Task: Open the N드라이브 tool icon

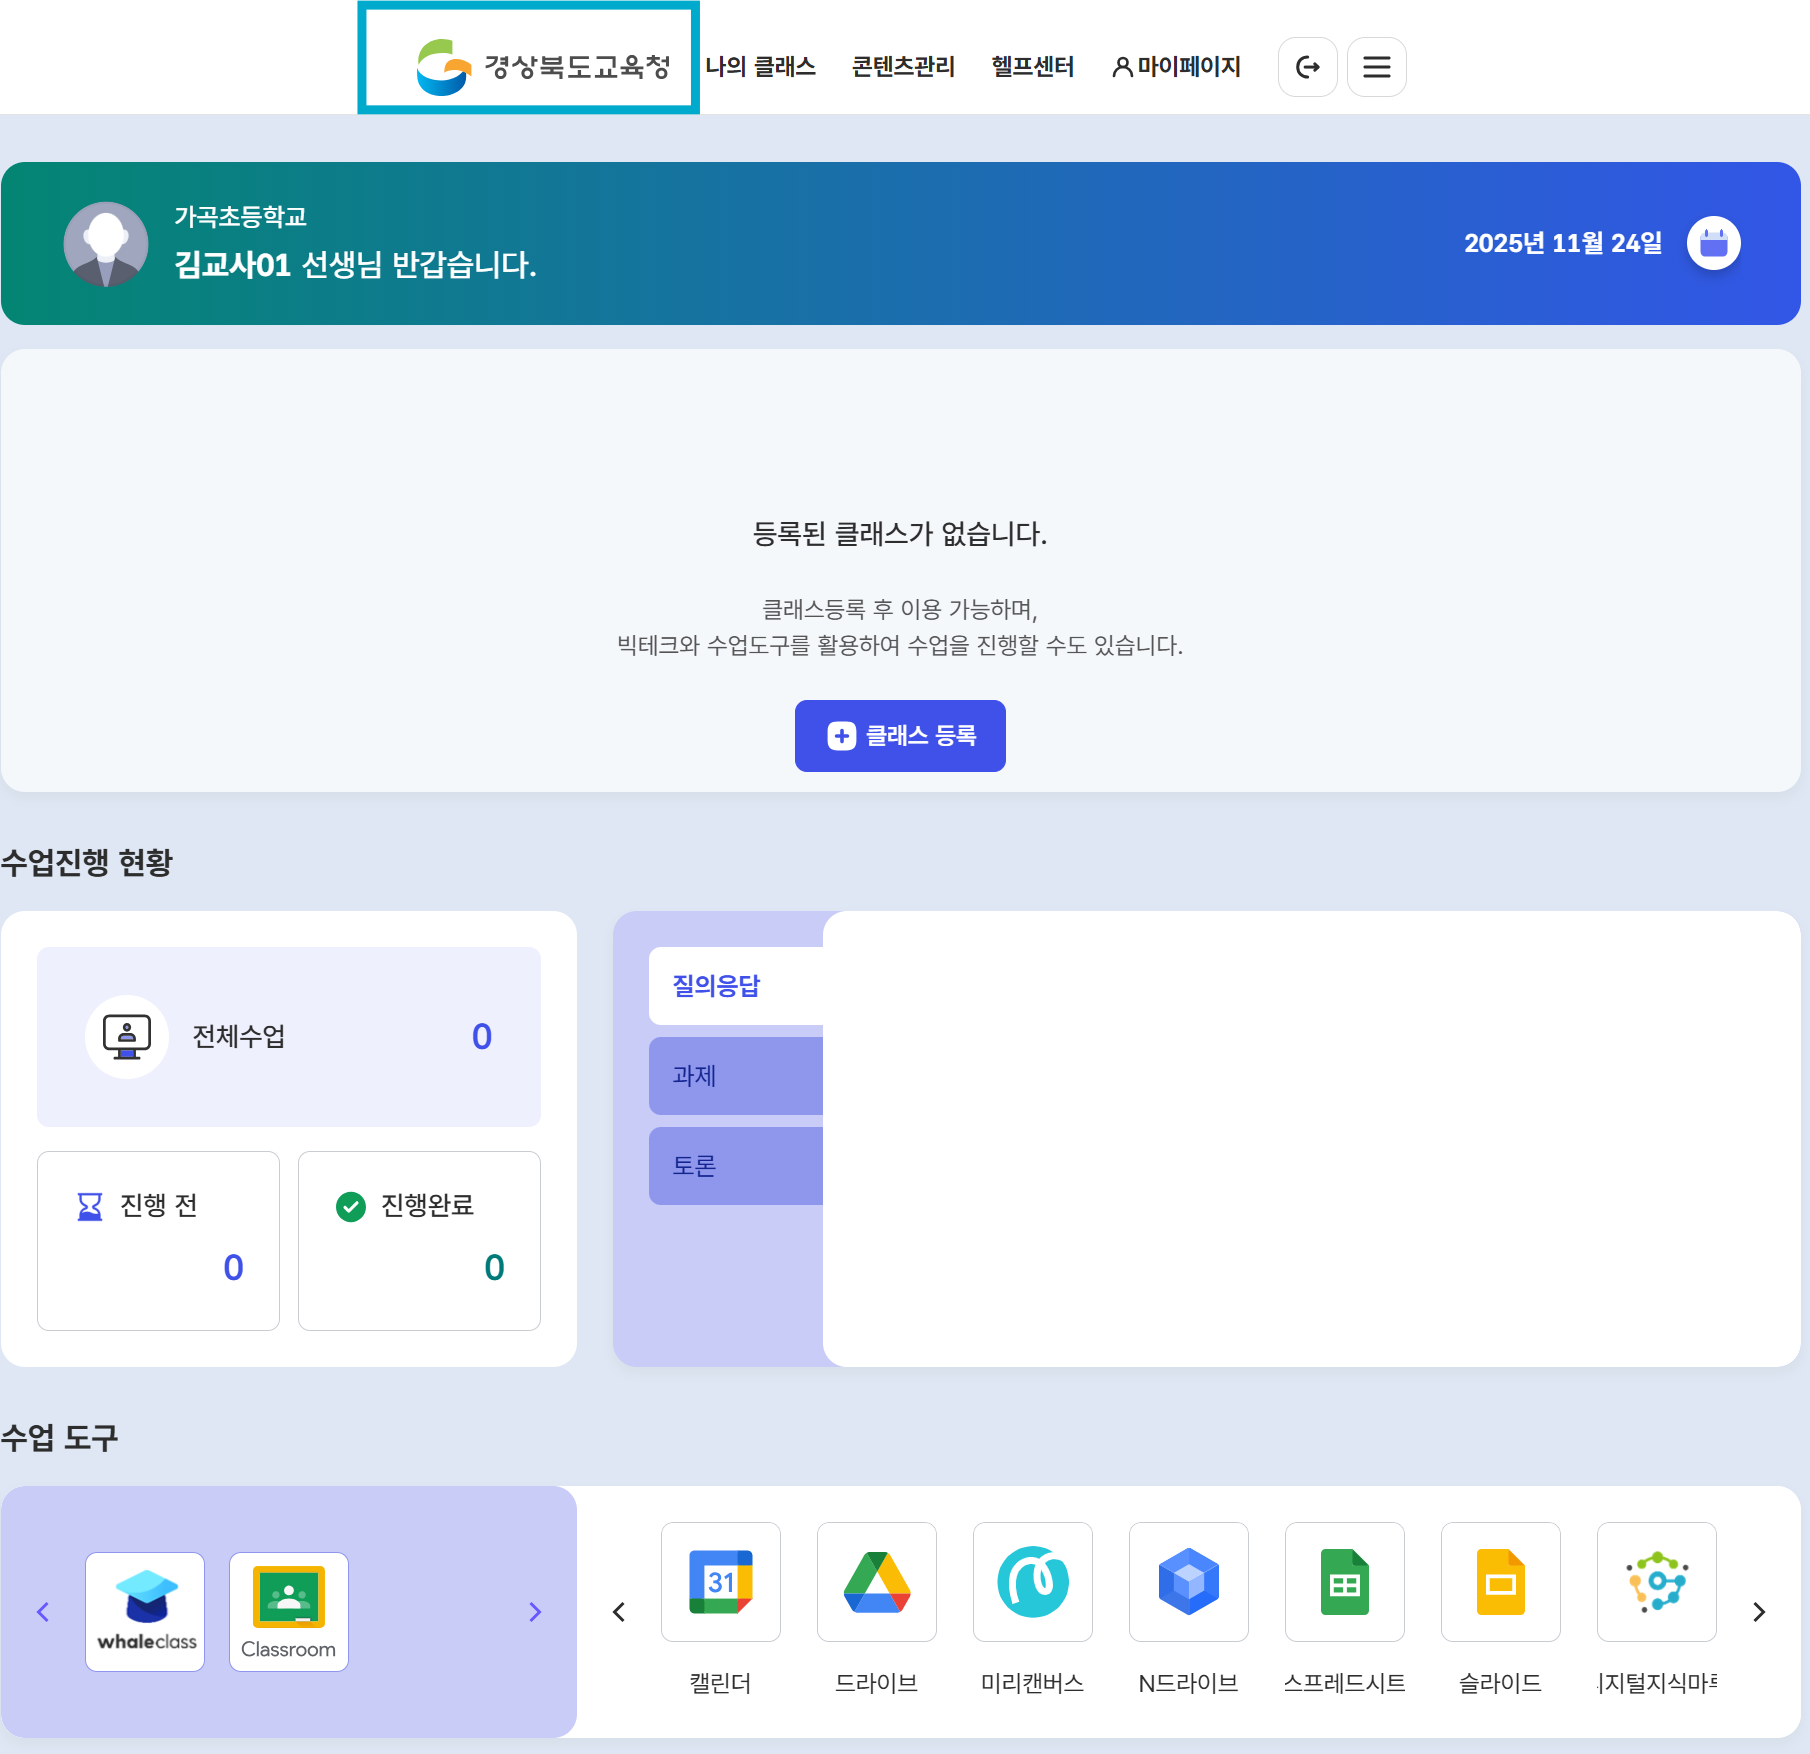Action: 1188,1582
